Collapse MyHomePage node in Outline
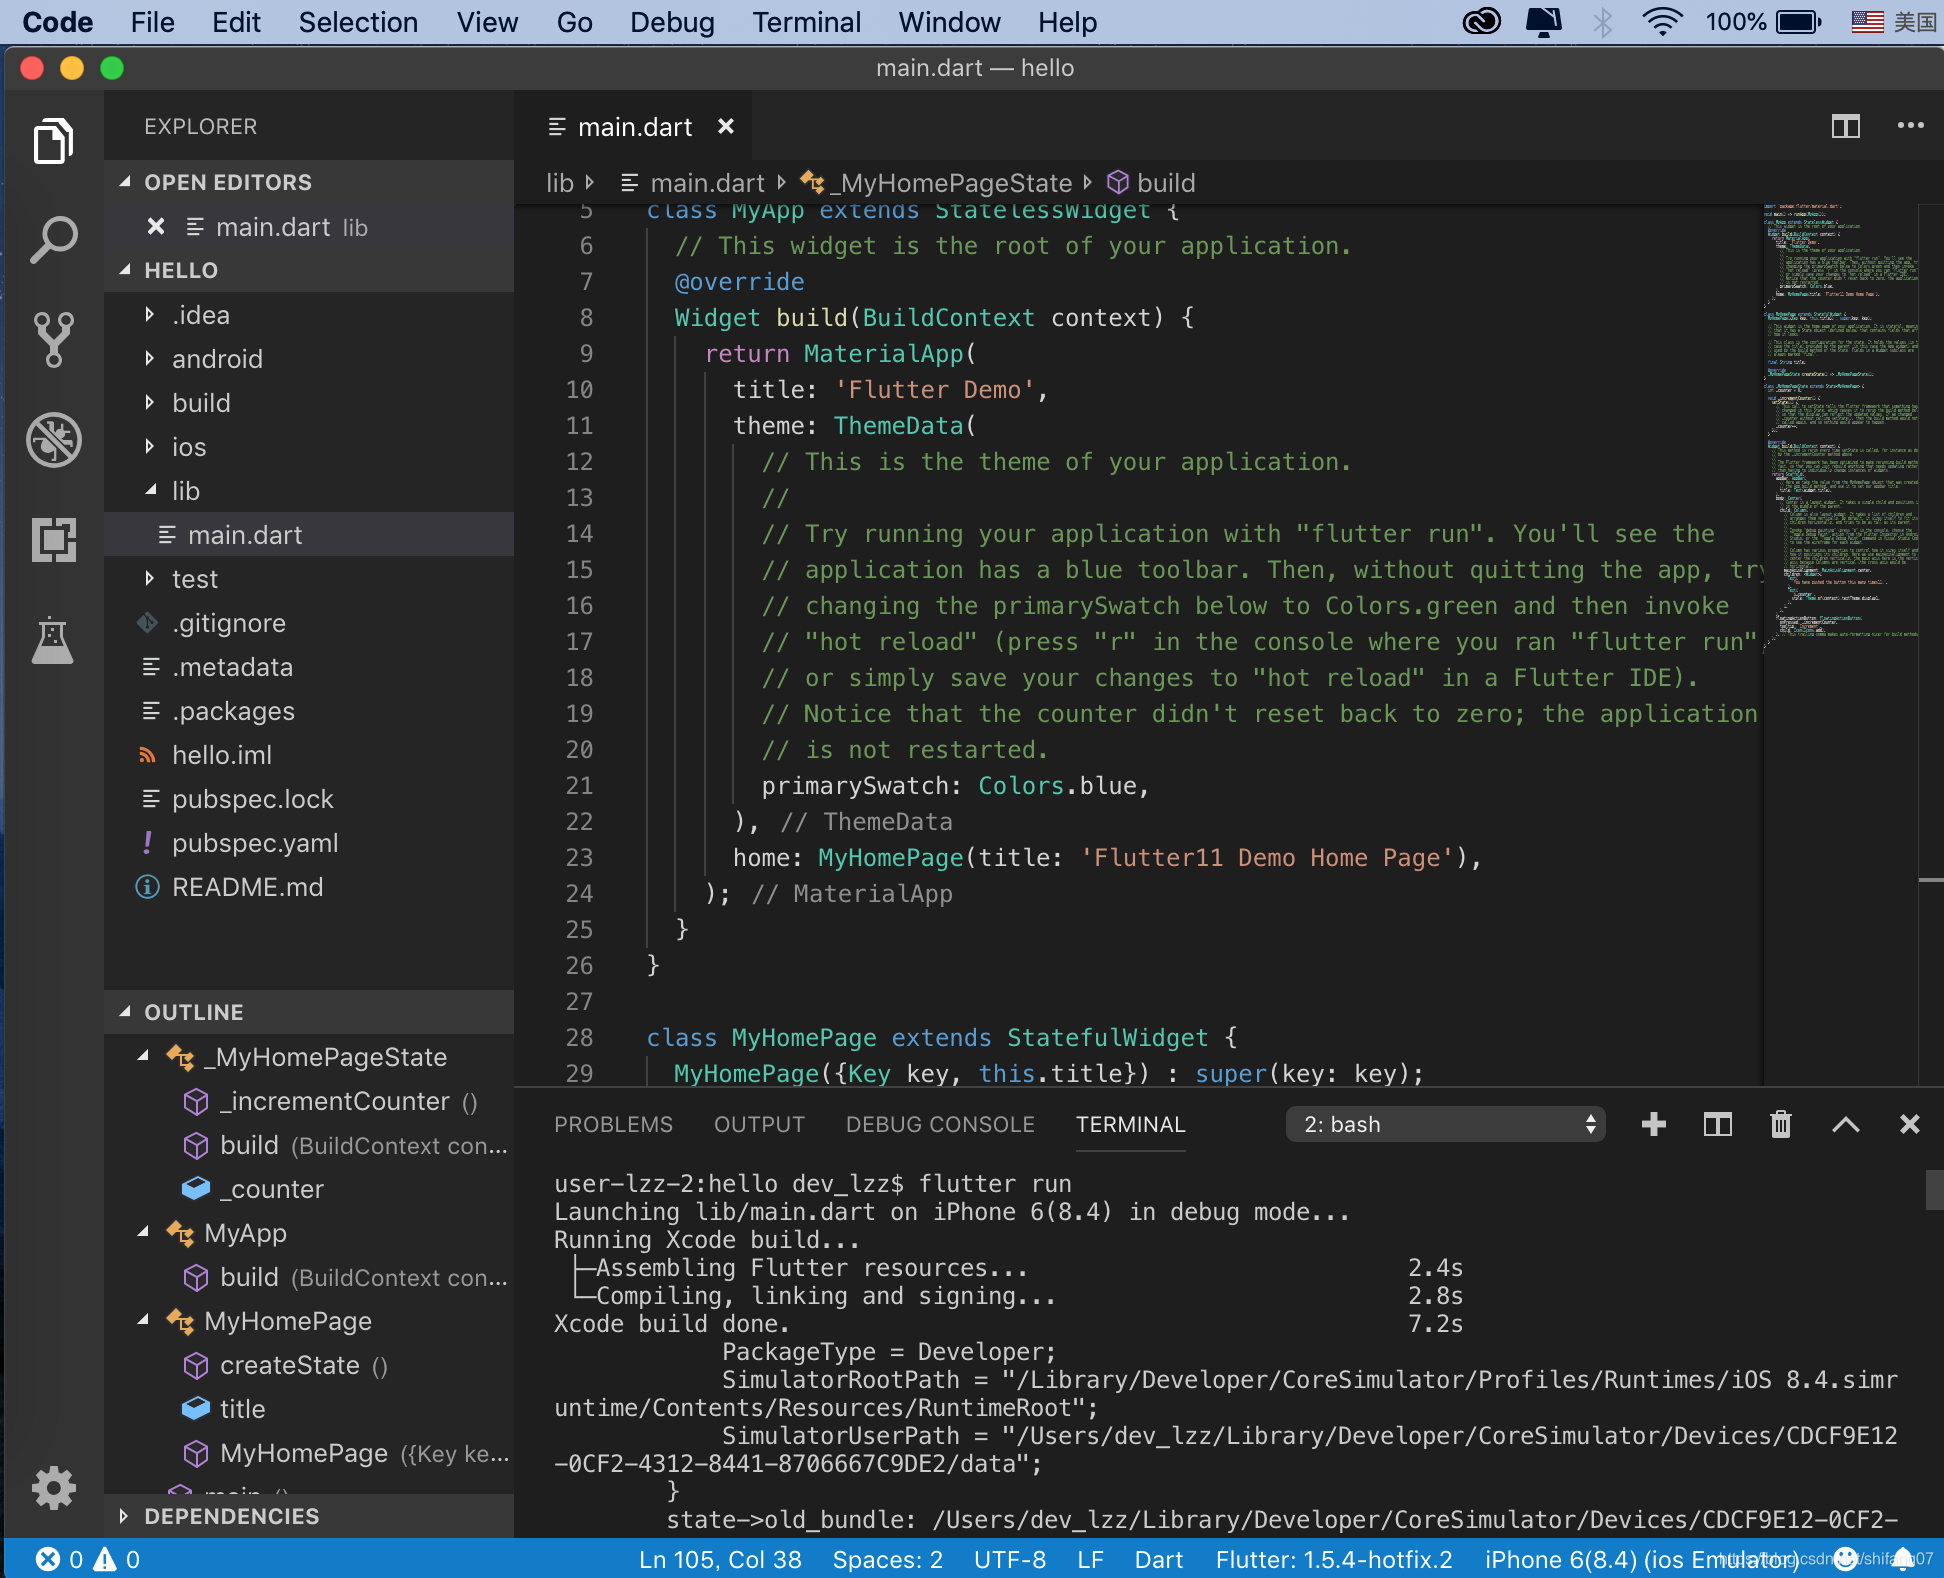This screenshot has width=1944, height=1578. (x=144, y=1320)
